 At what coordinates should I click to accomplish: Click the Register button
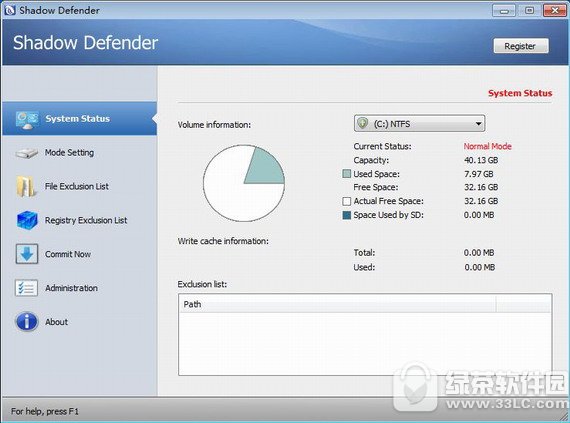pyautogui.click(x=521, y=46)
